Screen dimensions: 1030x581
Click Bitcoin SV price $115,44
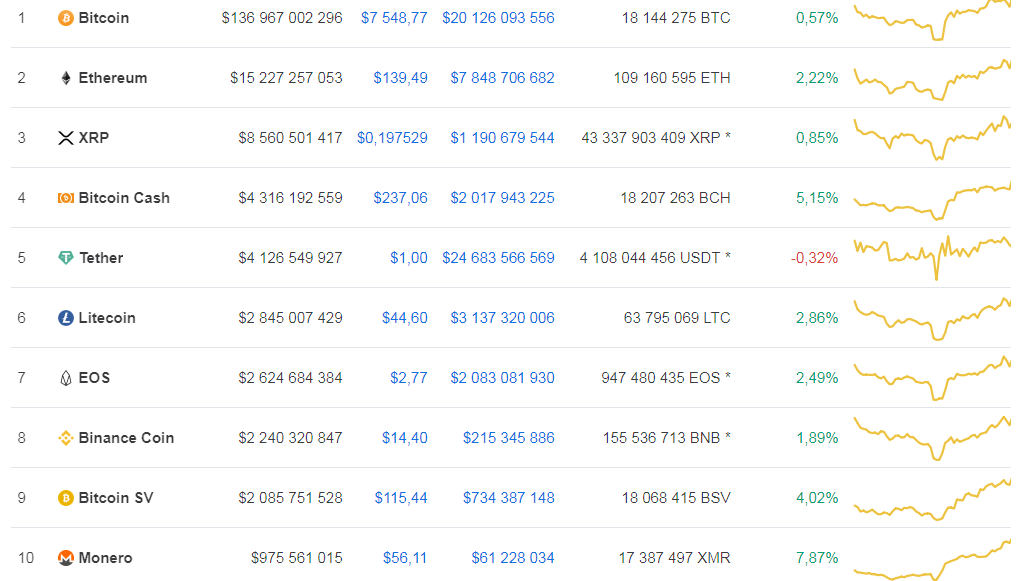coord(401,498)
